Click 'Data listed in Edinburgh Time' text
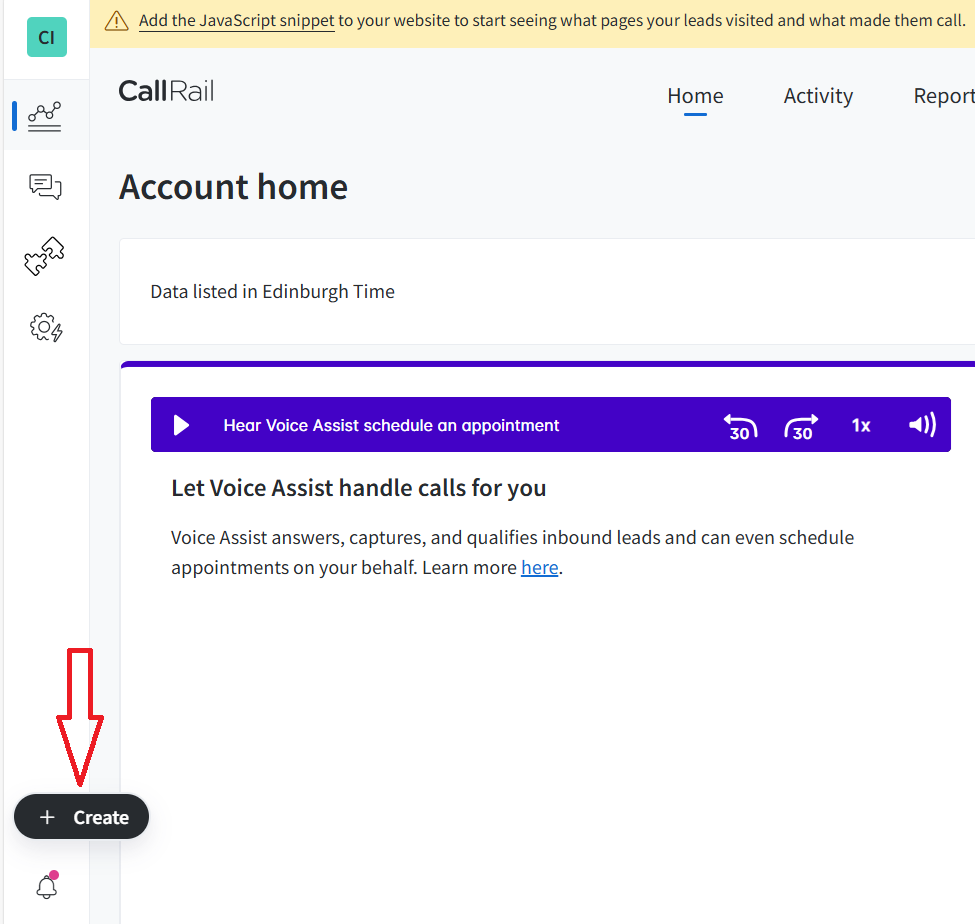 [x=272, y=292]
